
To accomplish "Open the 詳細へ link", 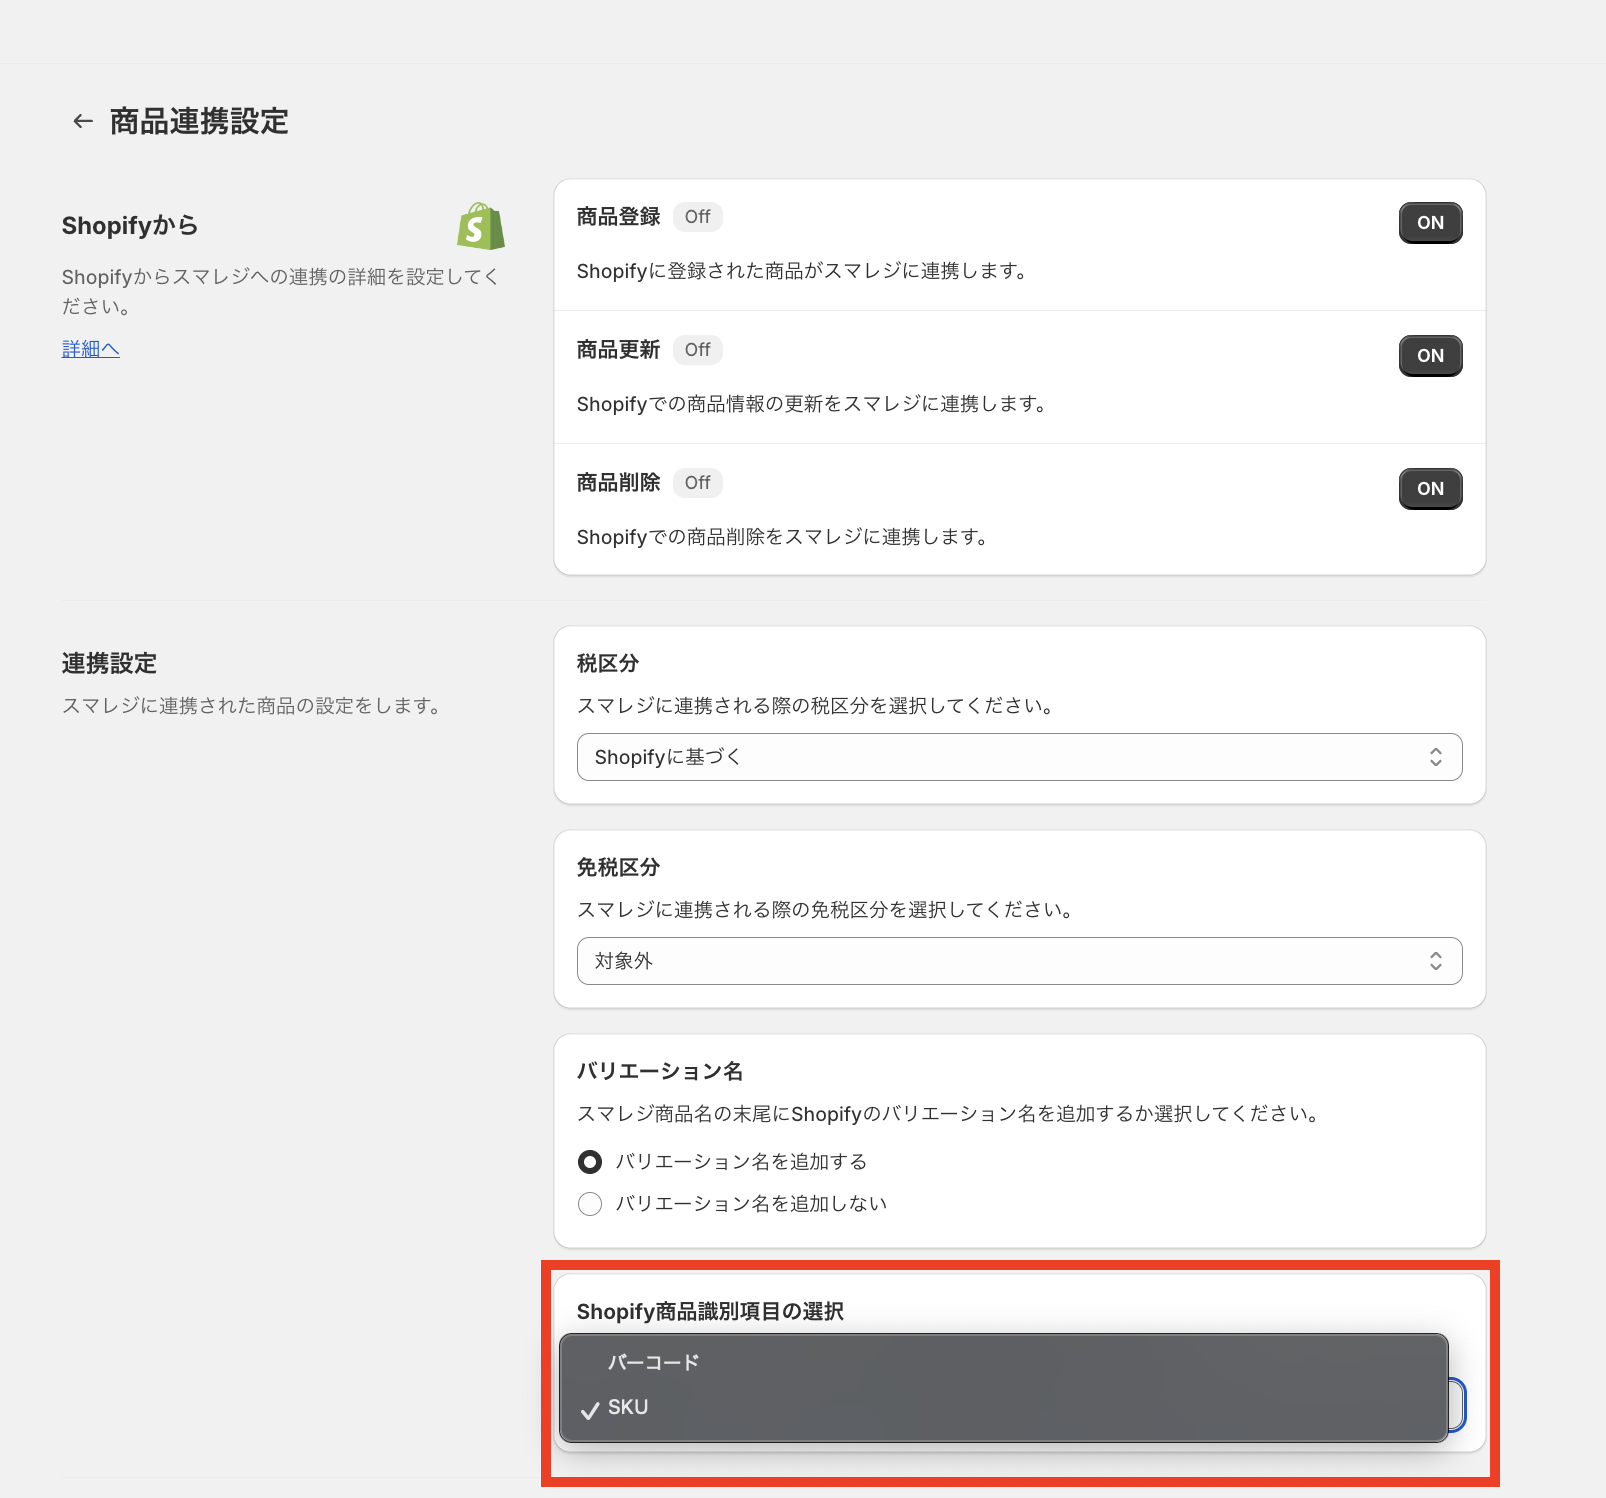I will click(x=91, y=349).
